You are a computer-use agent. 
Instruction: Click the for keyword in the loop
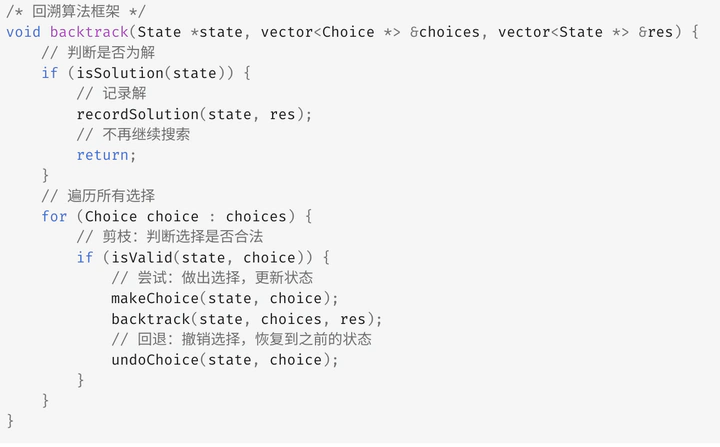coord(54,216)
